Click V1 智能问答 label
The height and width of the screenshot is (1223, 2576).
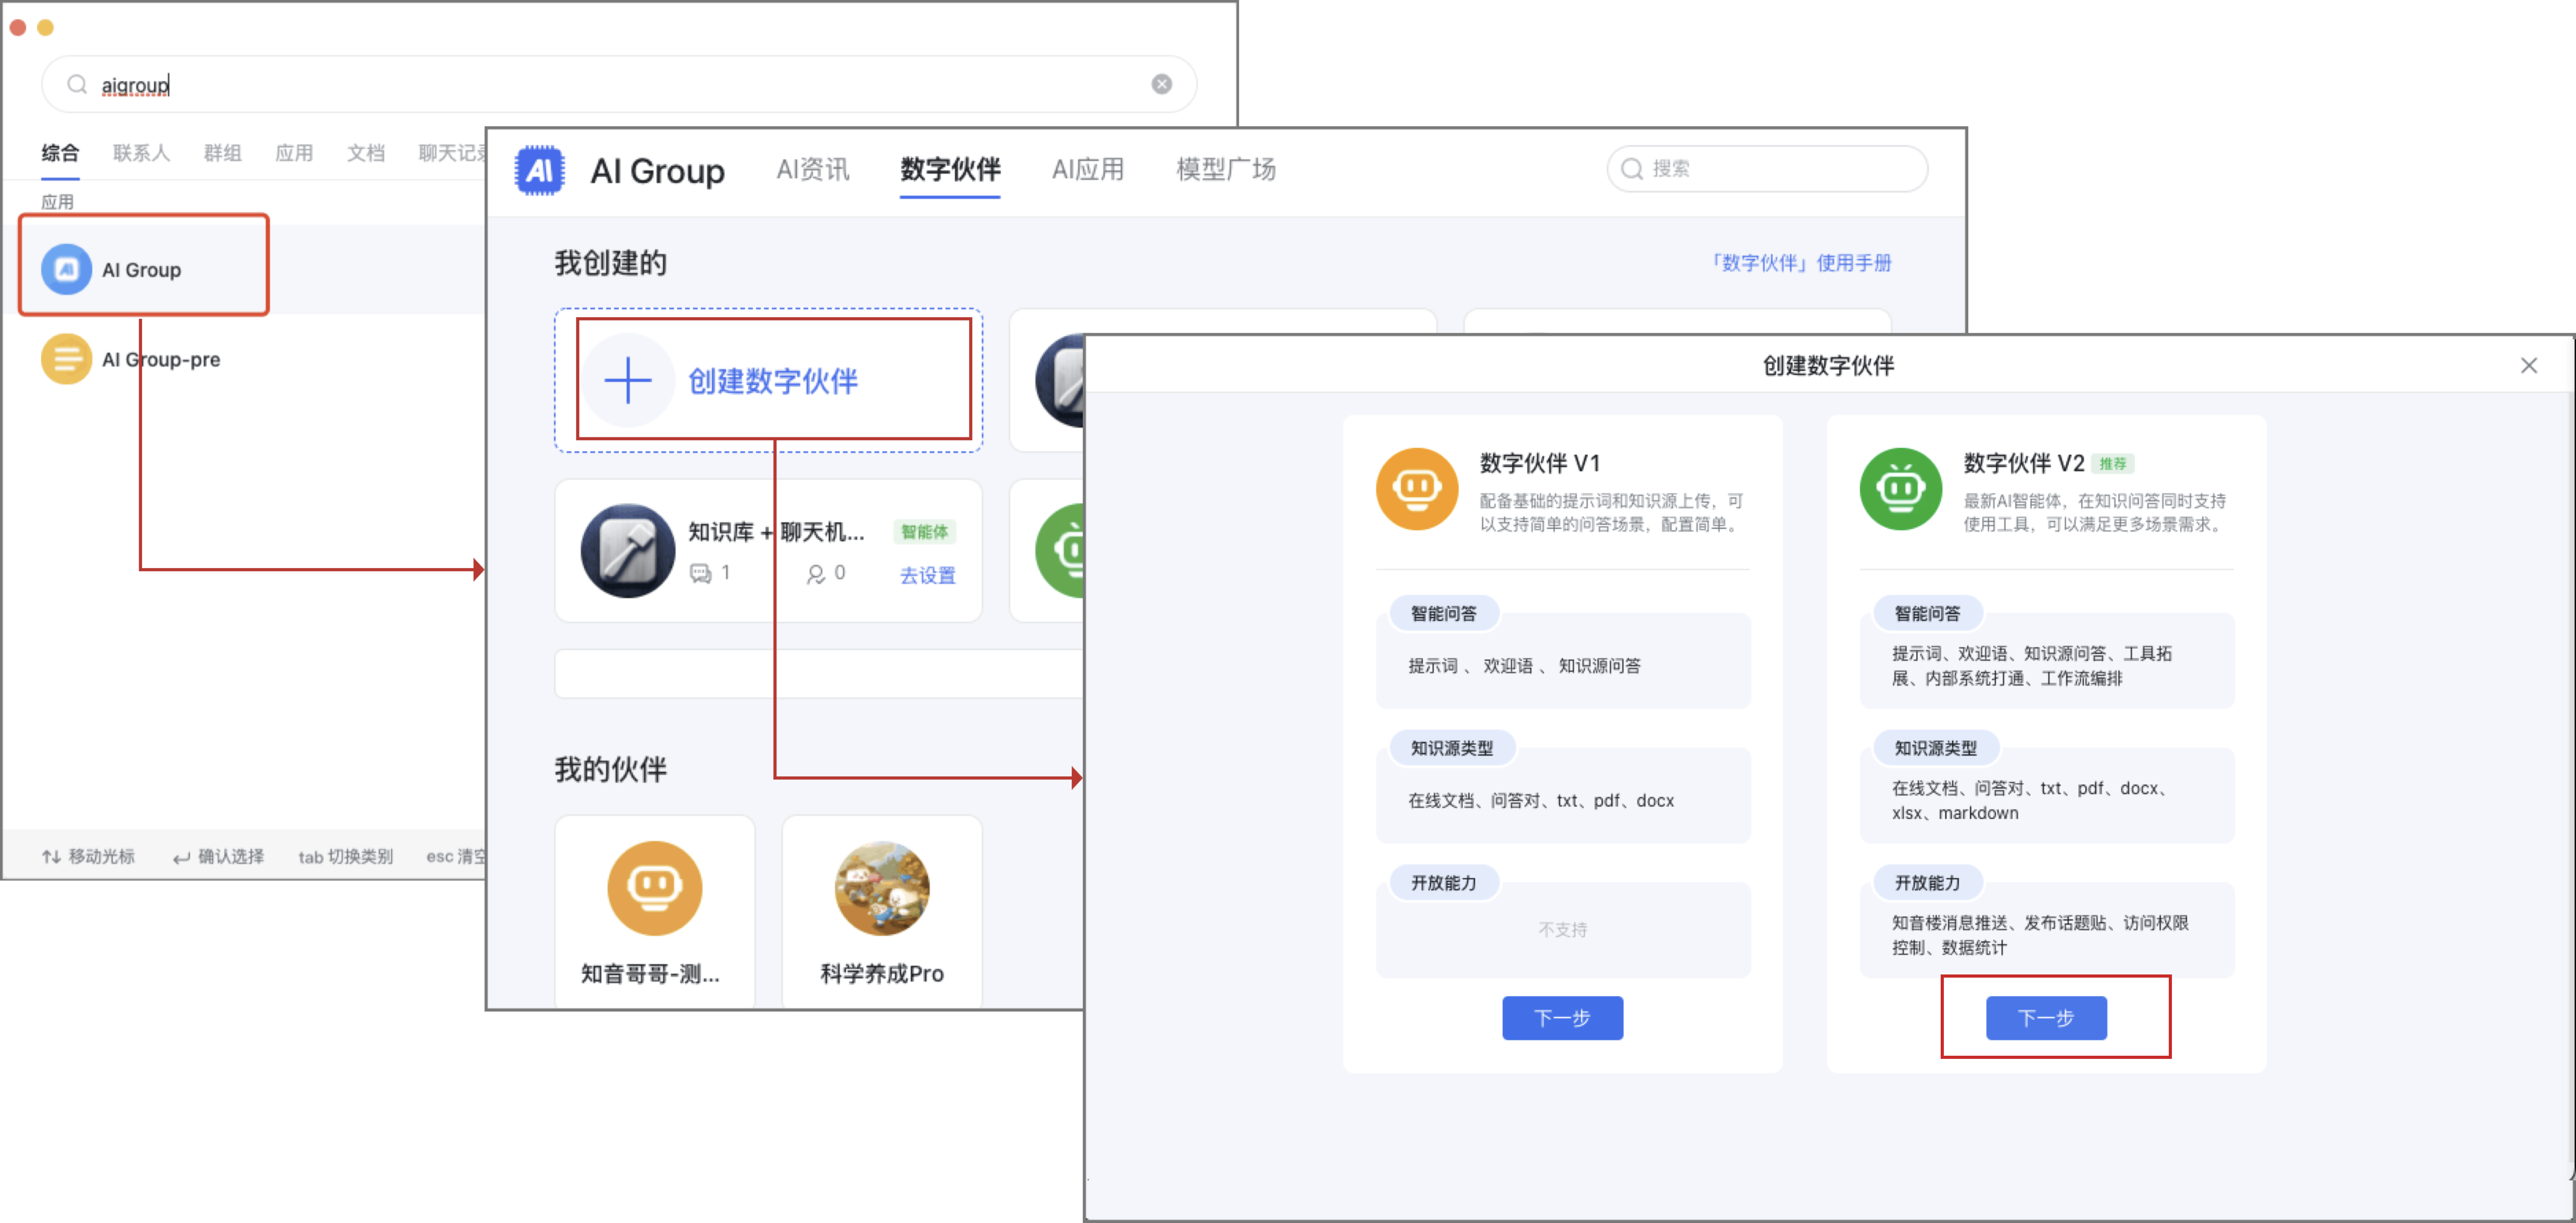click(1444, 614)
